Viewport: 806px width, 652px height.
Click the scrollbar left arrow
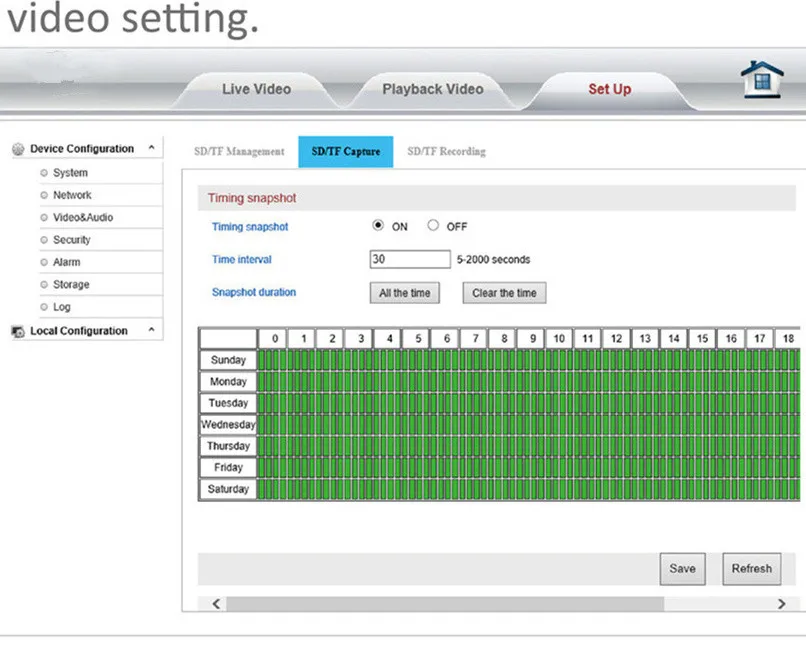pos(216,604)
